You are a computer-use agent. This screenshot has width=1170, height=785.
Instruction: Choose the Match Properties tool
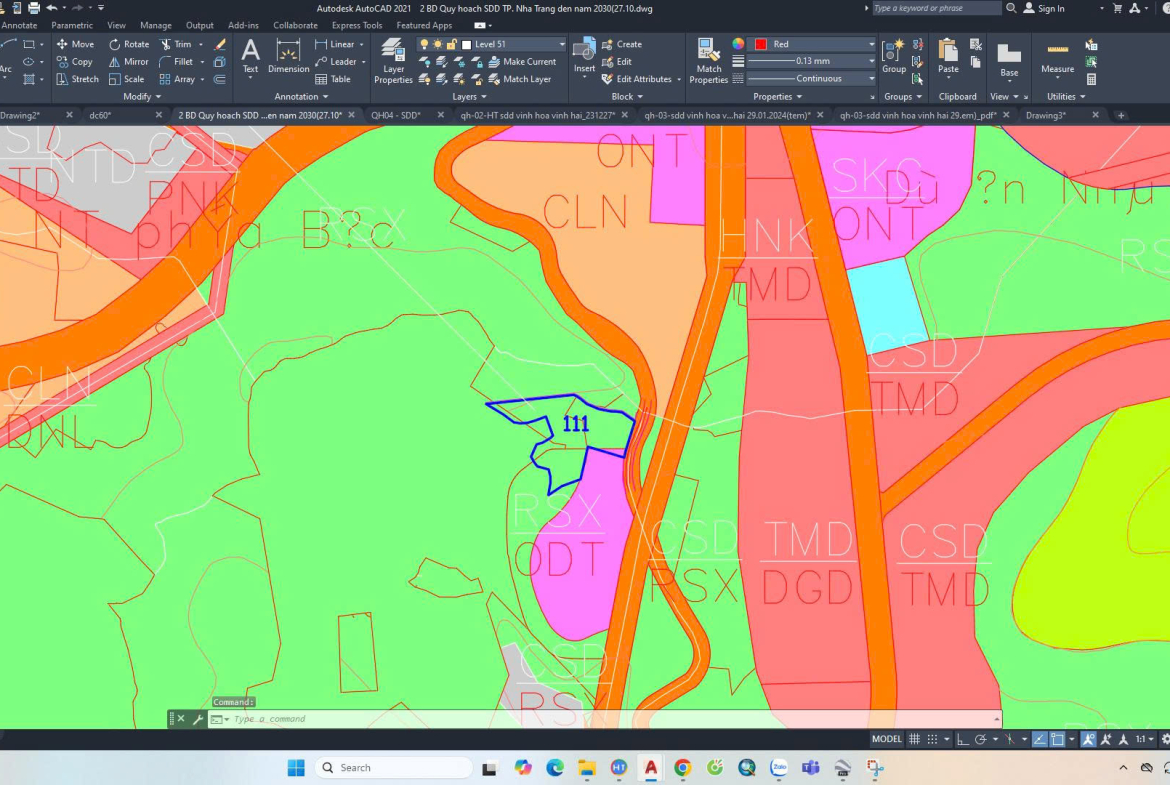pyautogui.click(x=708, y=62)
